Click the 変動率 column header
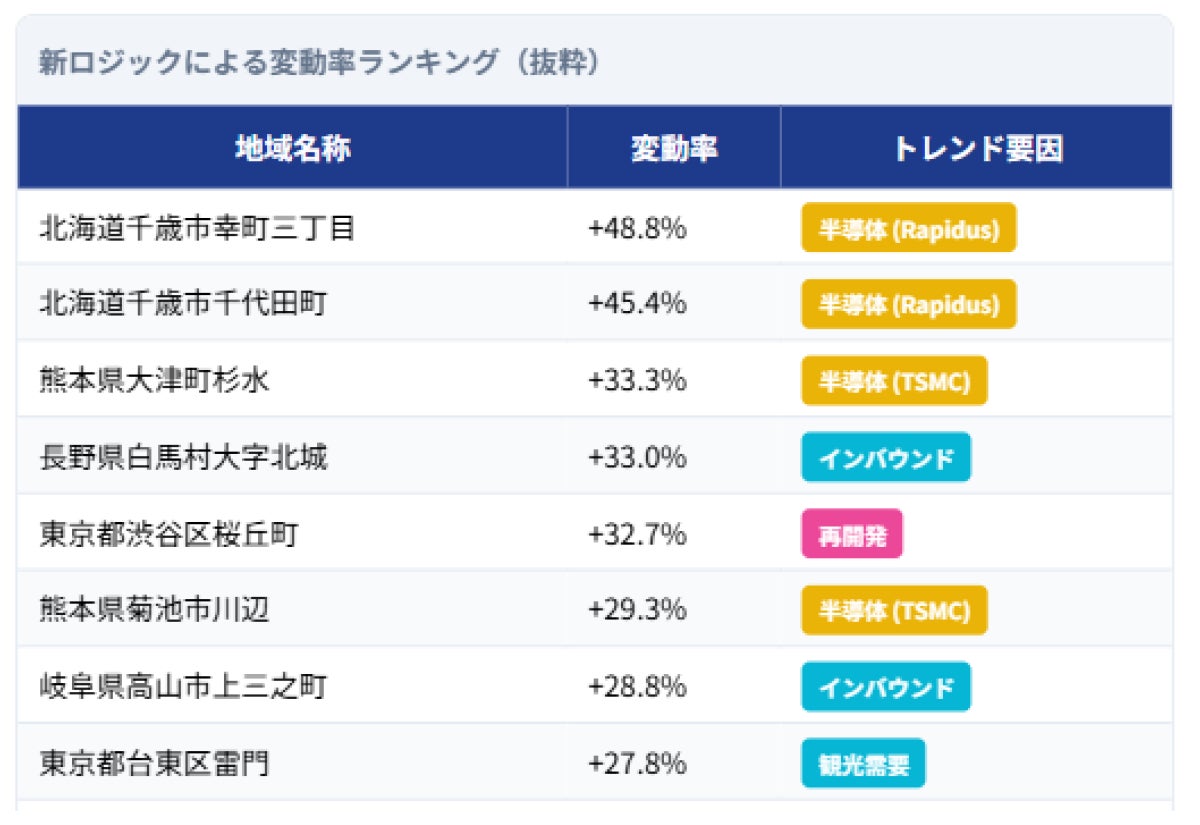Image resolution: width=1200 pixels, height=825 pixels. click(673, 149)
